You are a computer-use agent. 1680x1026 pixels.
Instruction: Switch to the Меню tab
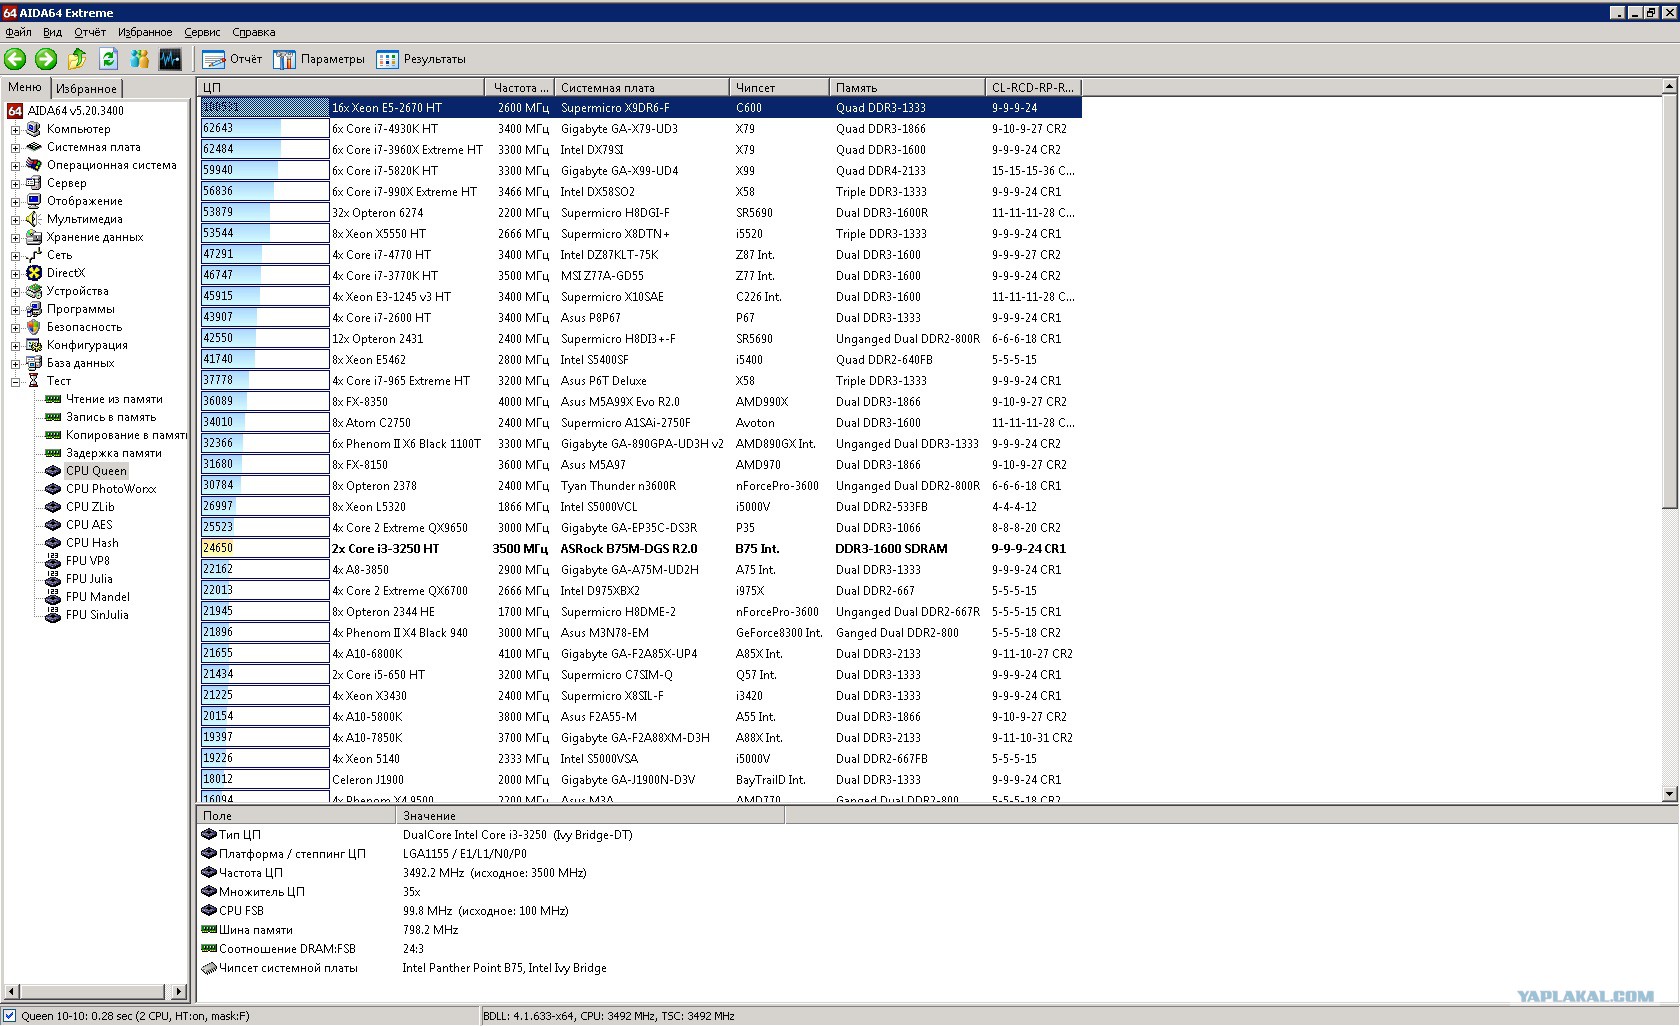pos(25,88)
